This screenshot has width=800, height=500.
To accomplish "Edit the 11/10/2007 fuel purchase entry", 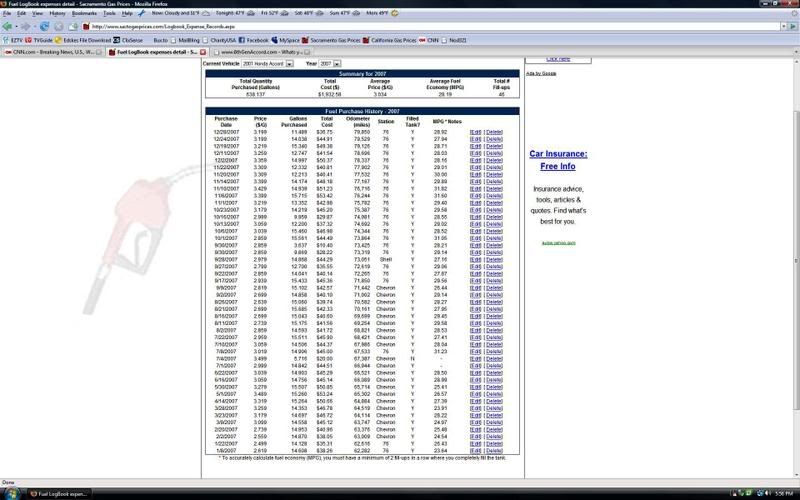I will [x=475, y=189].
